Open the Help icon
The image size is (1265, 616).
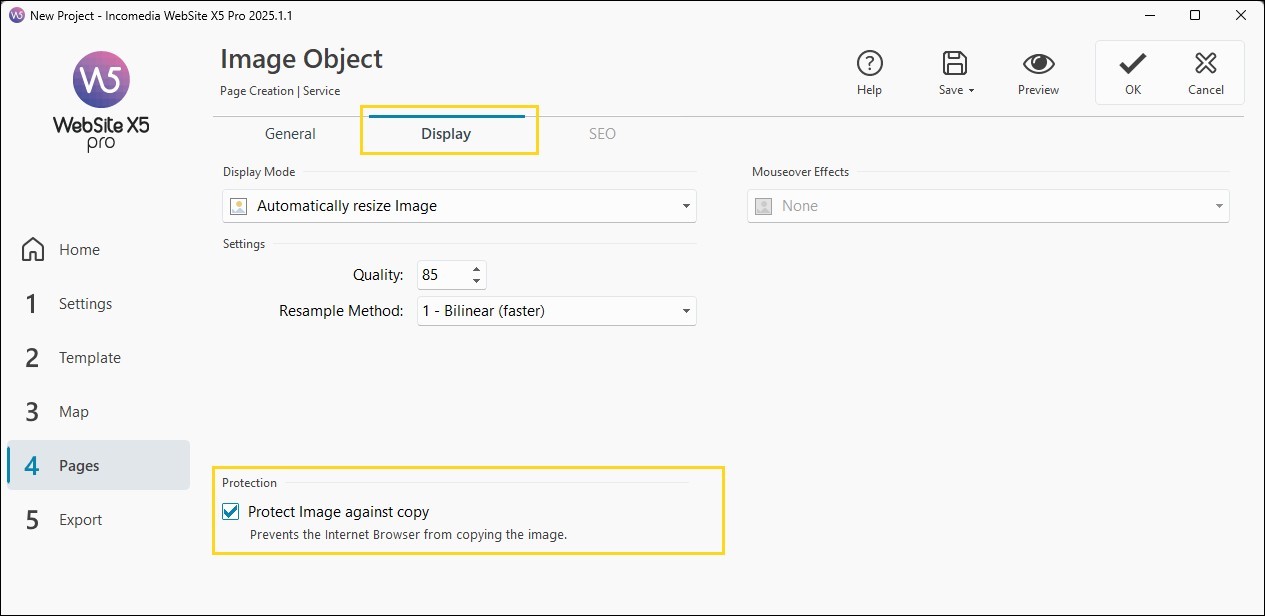tap(869, 64)
